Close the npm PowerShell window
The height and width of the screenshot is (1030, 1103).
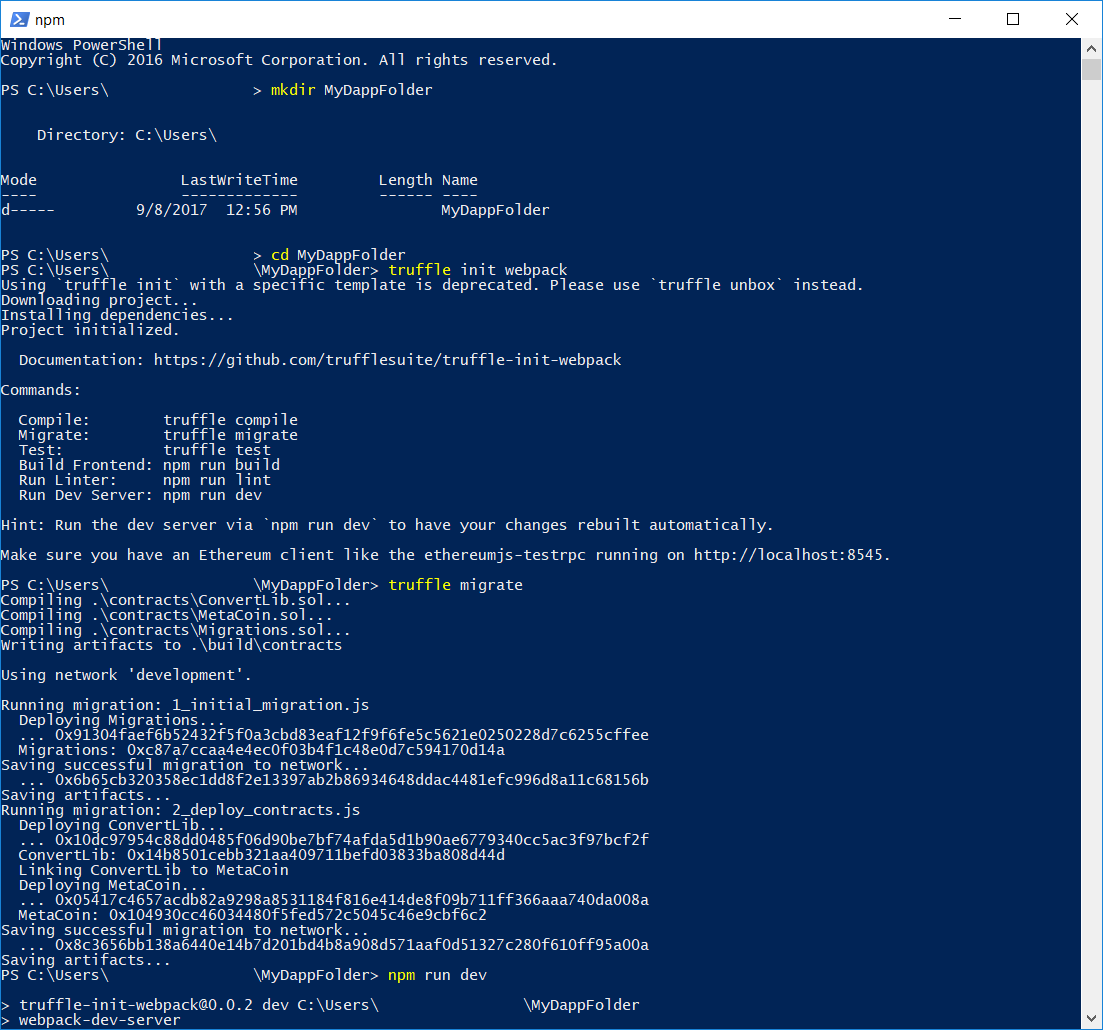[x=1071, y=19]
